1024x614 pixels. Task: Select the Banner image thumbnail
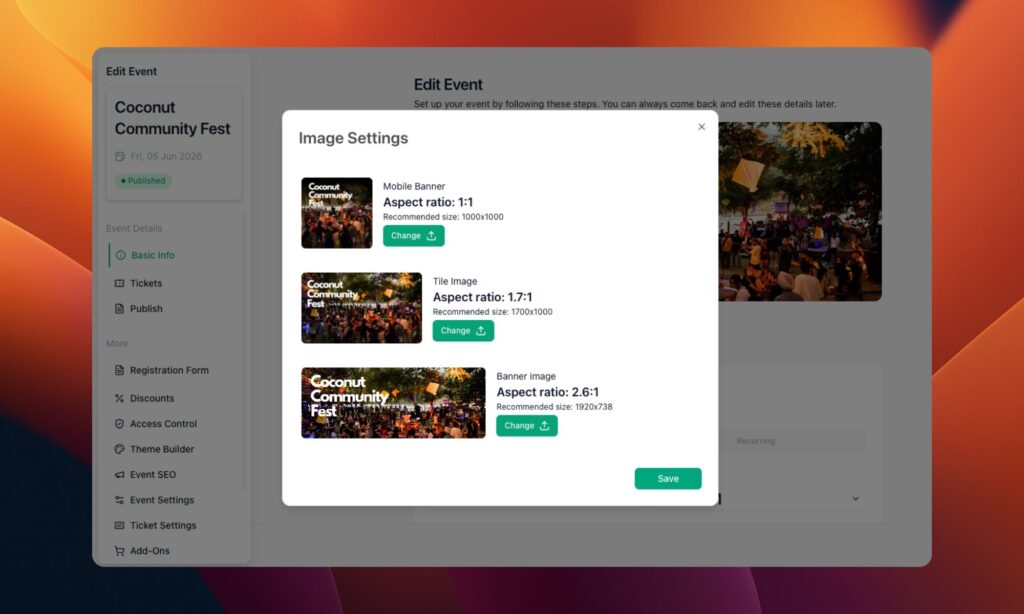(x=393, y=402)
